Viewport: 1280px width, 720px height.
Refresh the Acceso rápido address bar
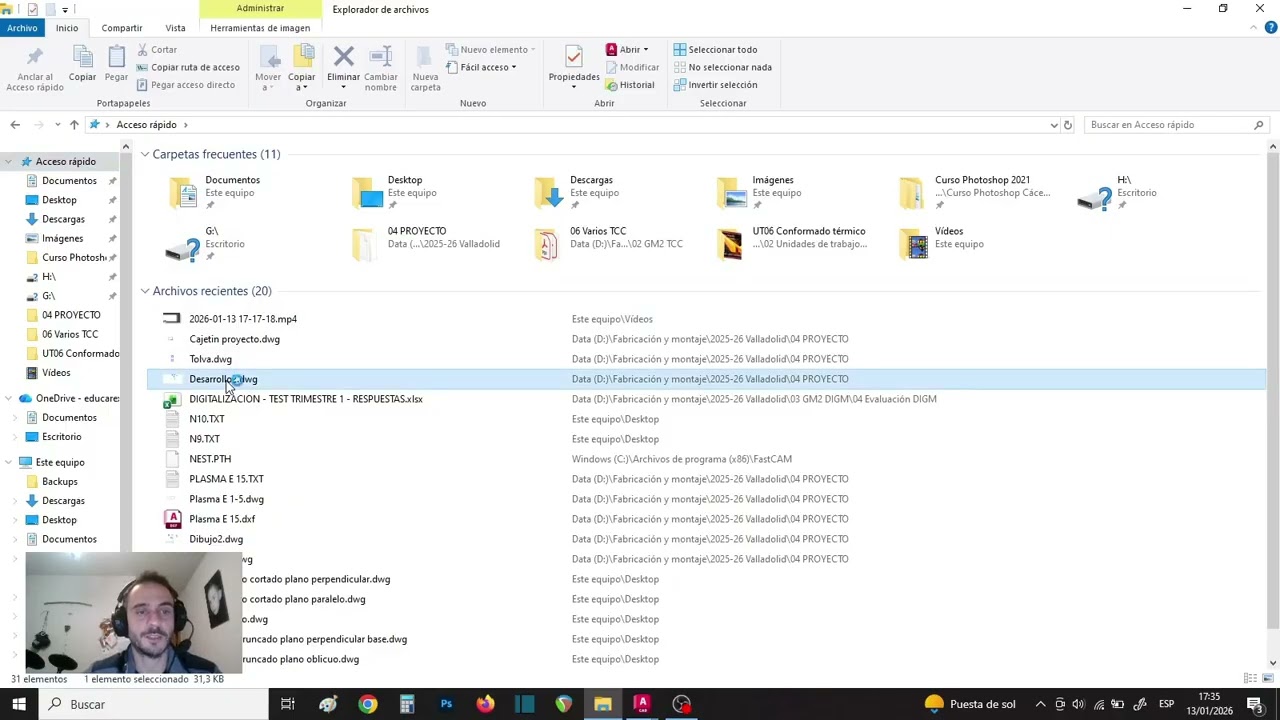pyautogui.click(x=1068, y=125)
